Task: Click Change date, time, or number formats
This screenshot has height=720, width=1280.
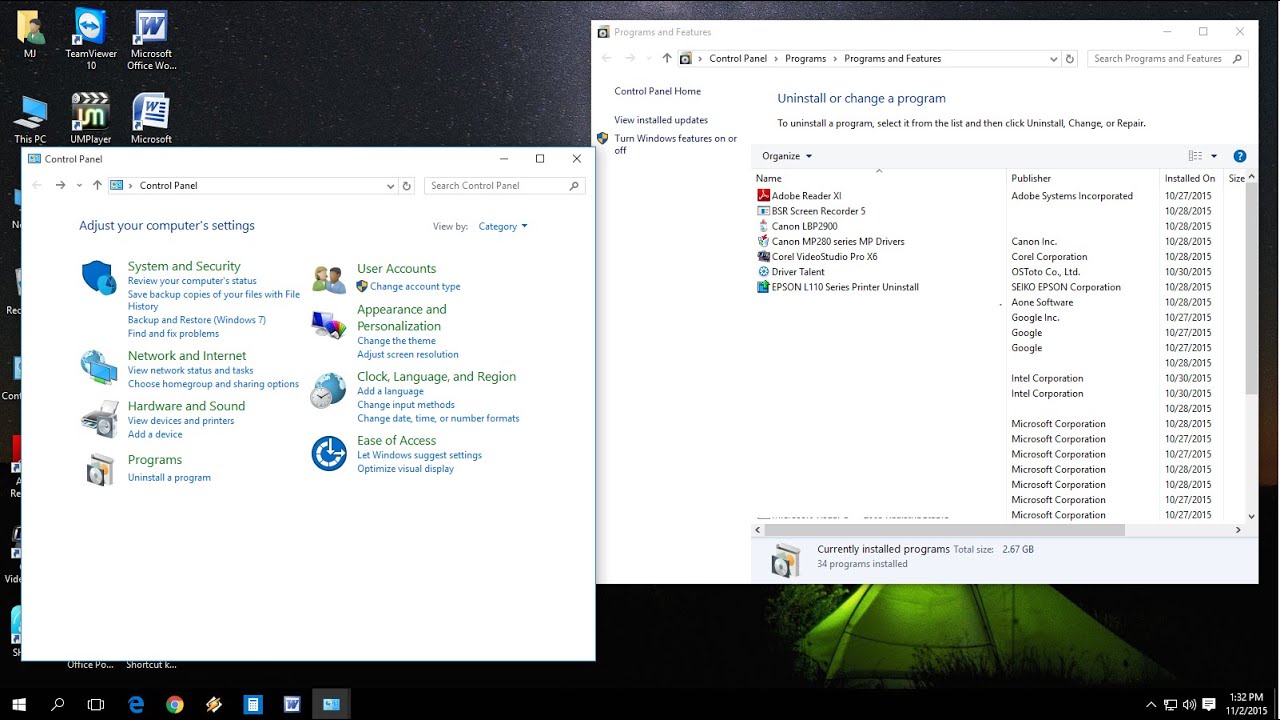Action: (438, 419)
